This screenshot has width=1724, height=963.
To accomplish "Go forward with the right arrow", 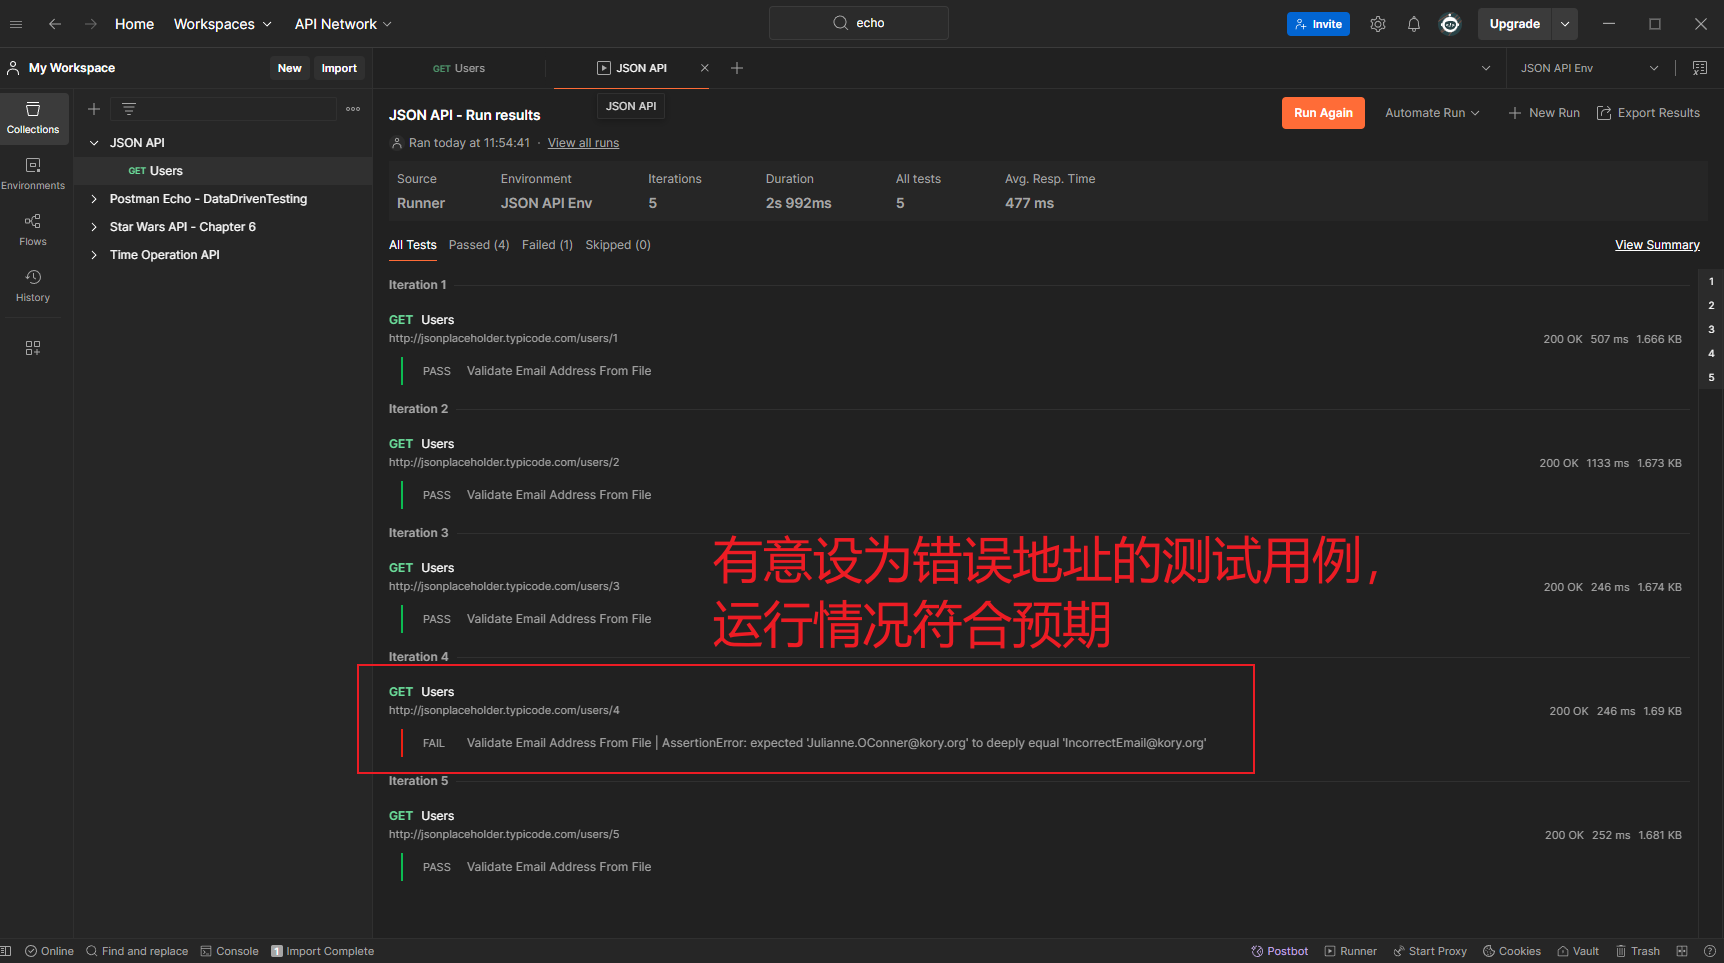I will 91,24.
